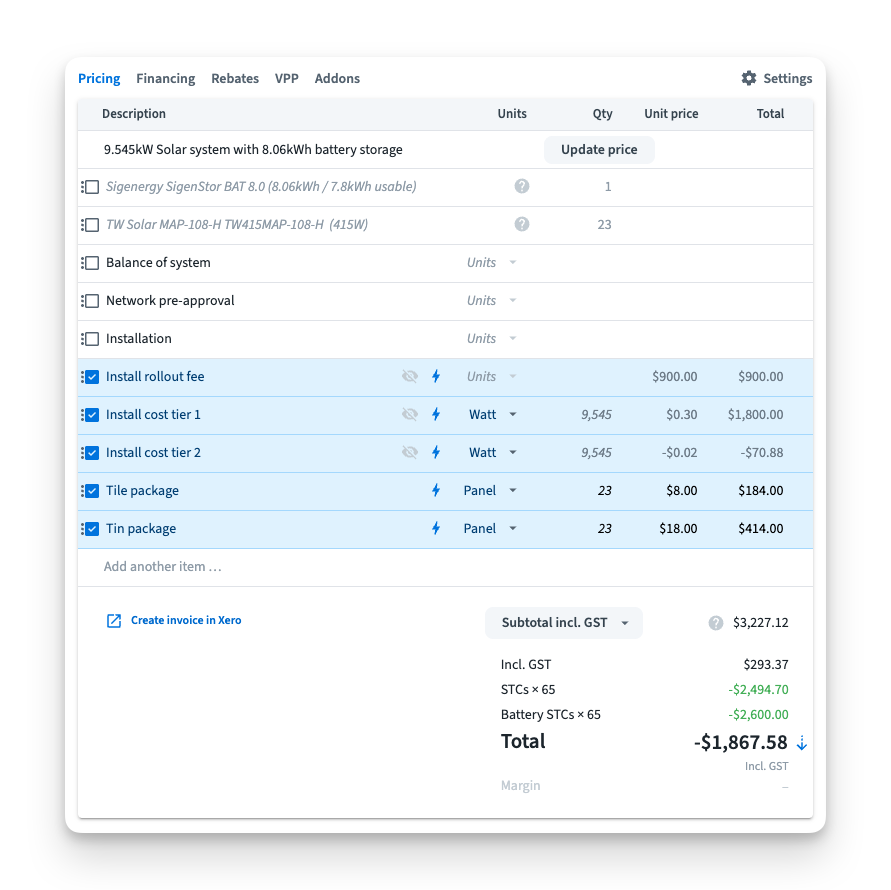Click help icon next to Sigenergy battery row
This screenshot has height=890, width=891.
point(521,186)
